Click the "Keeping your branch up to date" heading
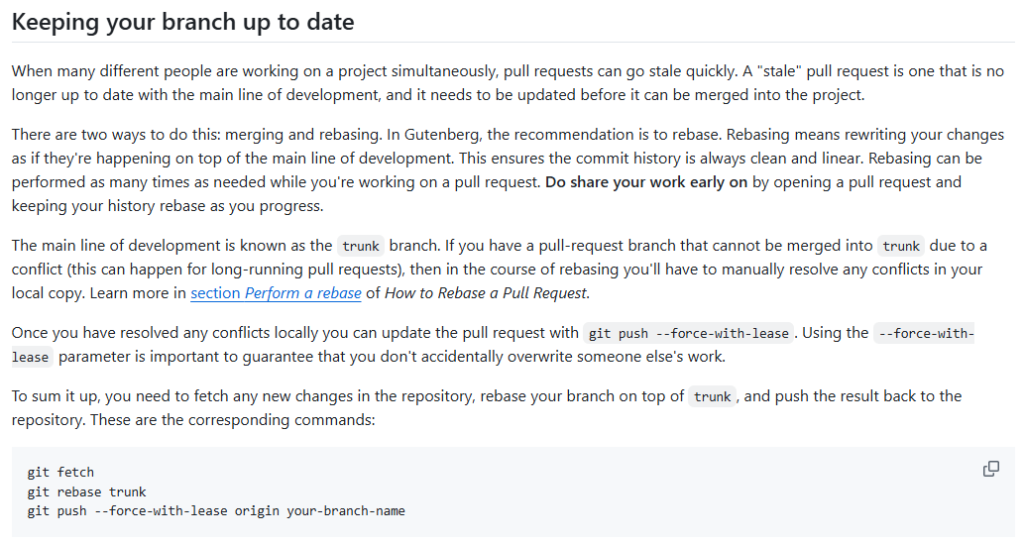Screen dimensions: 1024x544 [x=183, y=21]
